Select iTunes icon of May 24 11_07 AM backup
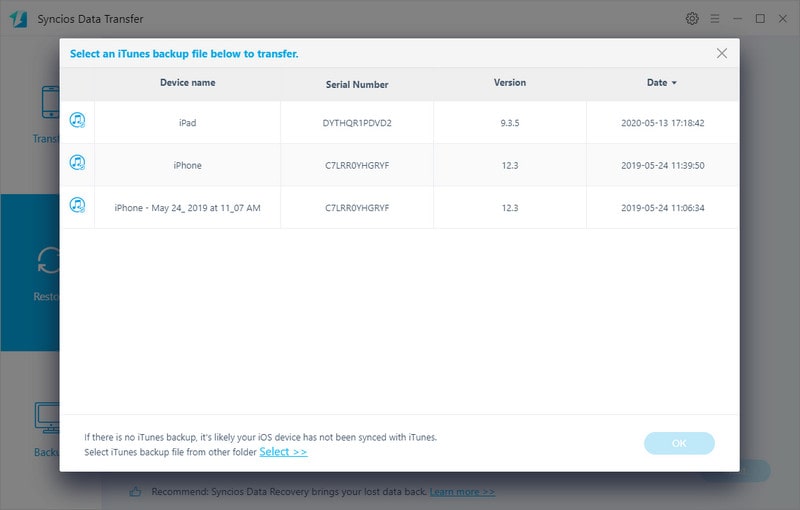Screen dimensions: 800x510 point(77,205)
